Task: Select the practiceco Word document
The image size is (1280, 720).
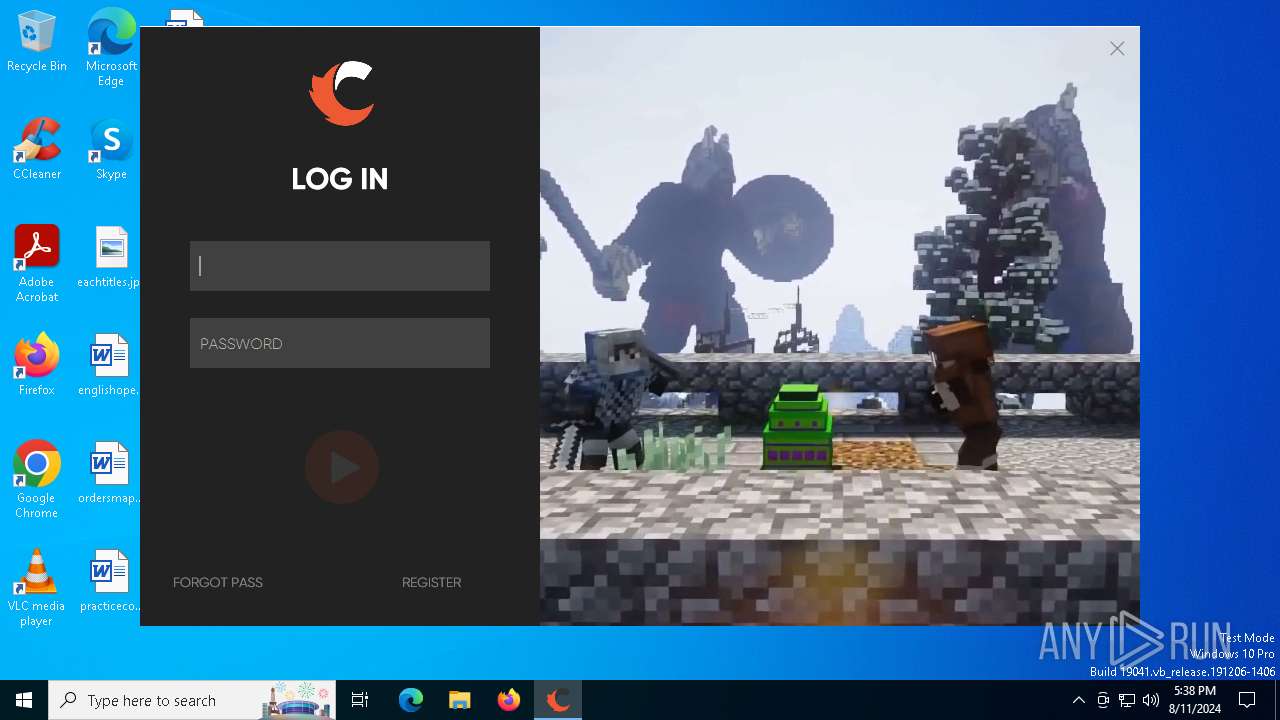Action: pyautogui.click(x=110, y=581)
